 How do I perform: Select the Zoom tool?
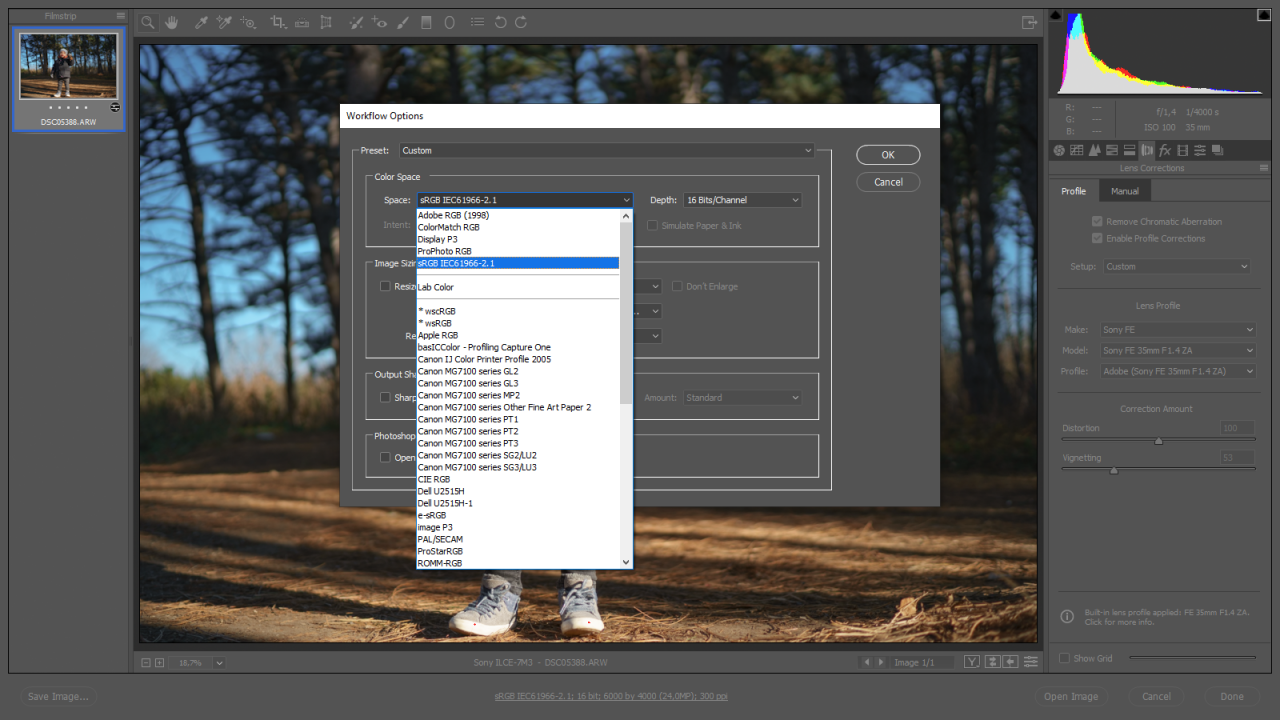coord(147,22)
